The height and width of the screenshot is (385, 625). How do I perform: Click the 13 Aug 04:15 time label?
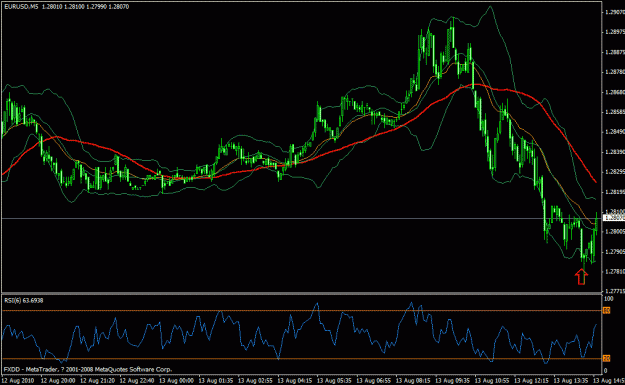point(295,381)
